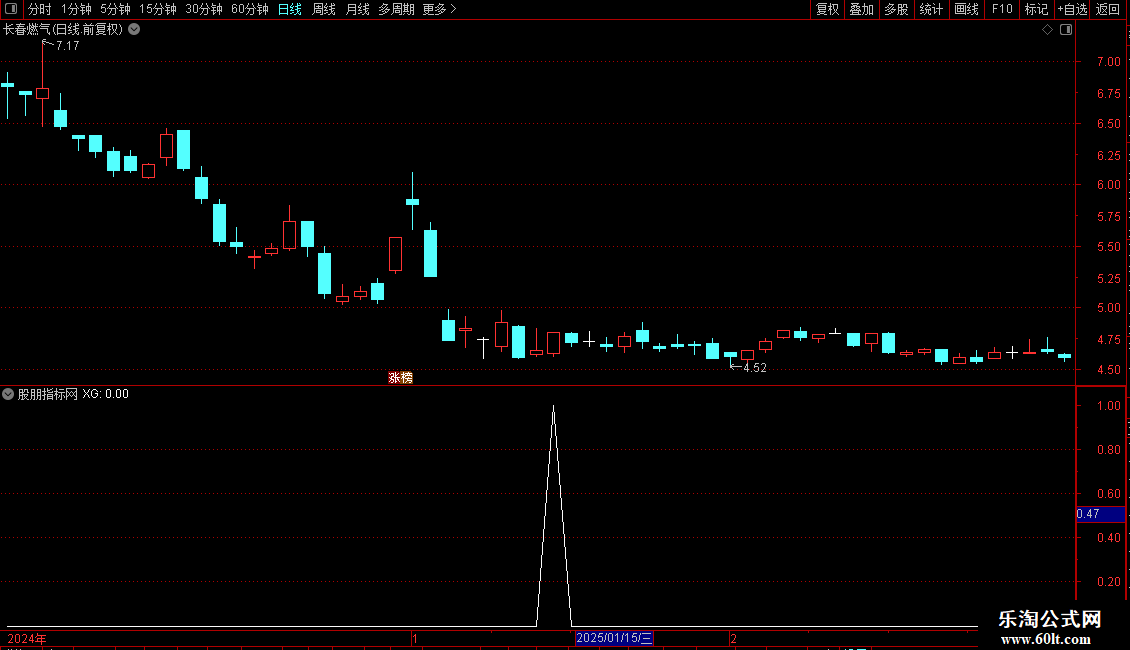Image resolution: width=1130 pixels, height=650 pixels.
Task: Click the 7.17 high price label
Action: pos(67,45)
